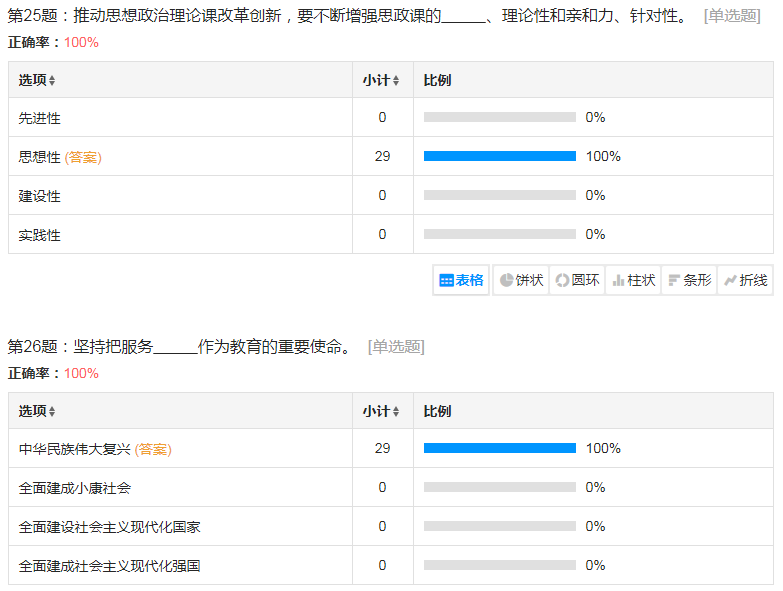Screen dimensions: 783x591
Task: Select the 饼状 pie chart icon
Action: [521, 280]
